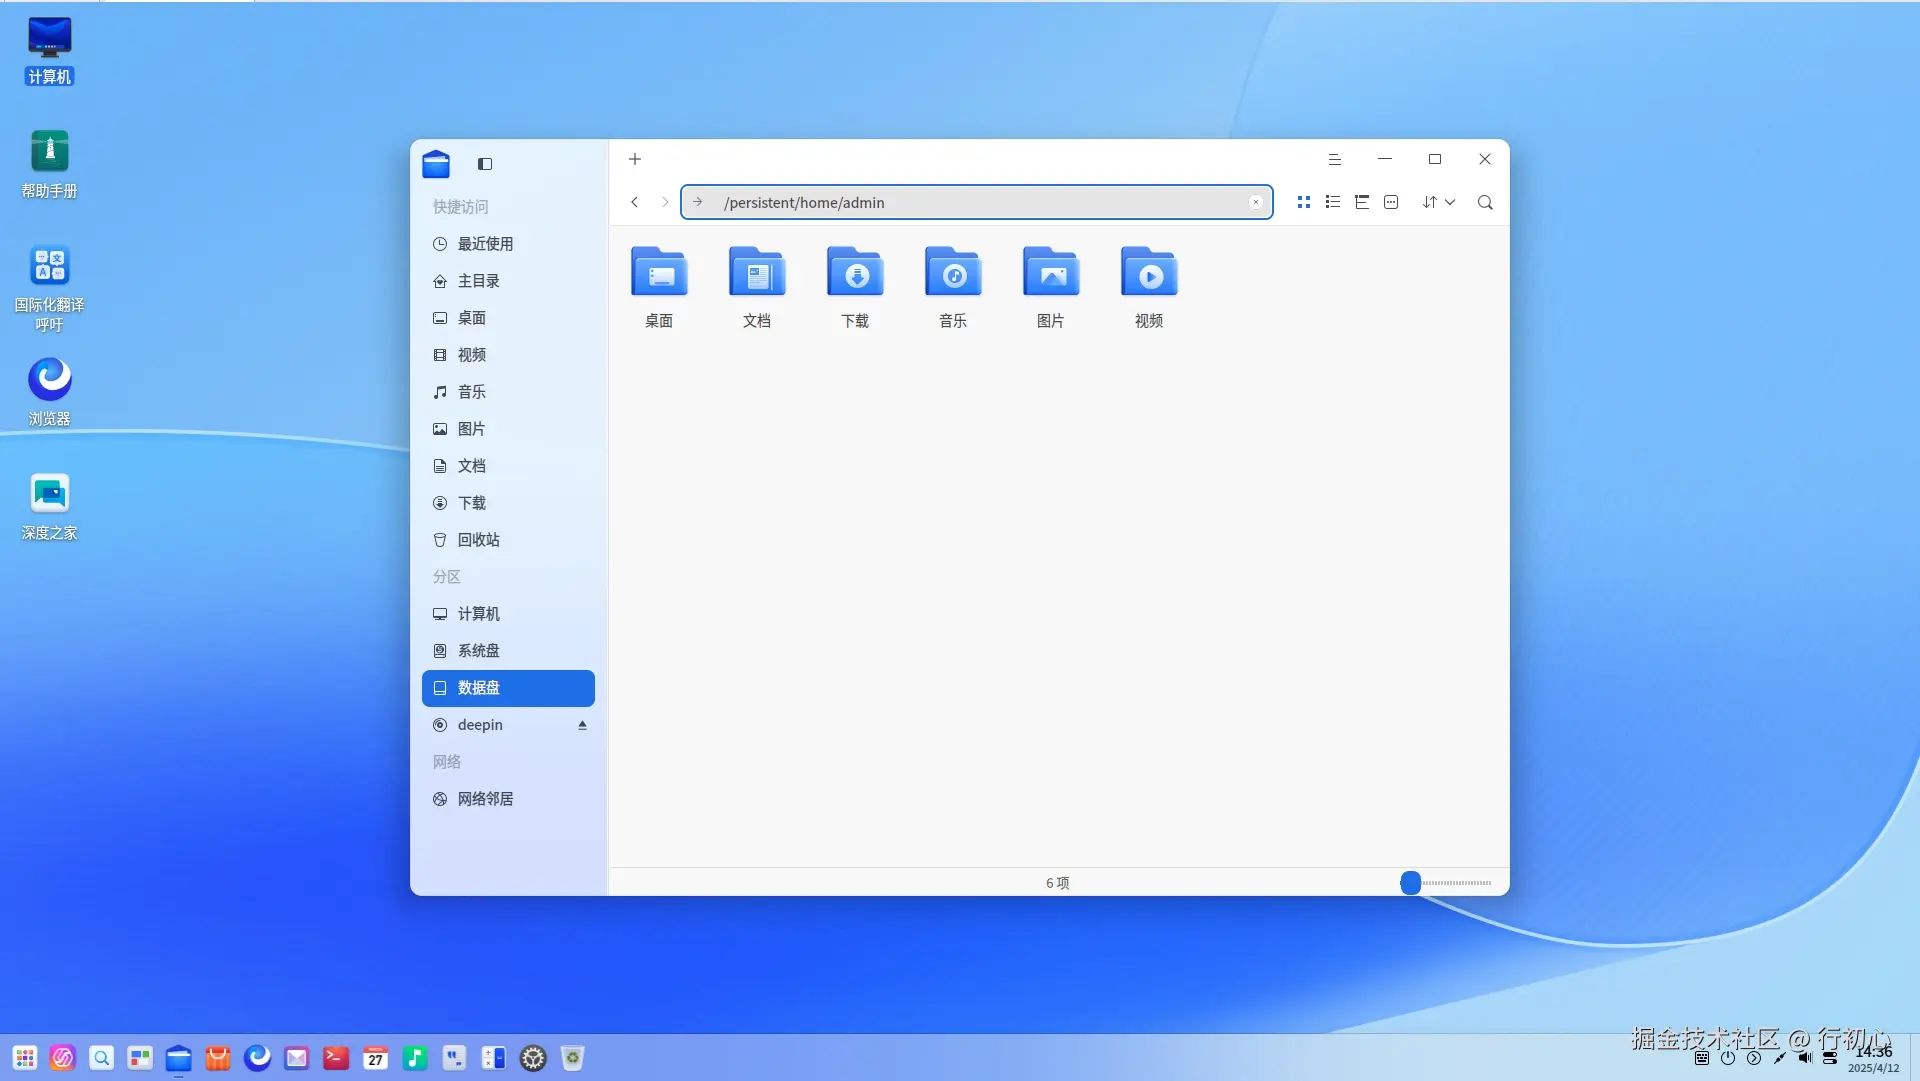Image resolution: width=1920 pixels, height=1081 pixels.
Task: Open the pink swirl app in dock
Action: click(x=63, y=1058)
